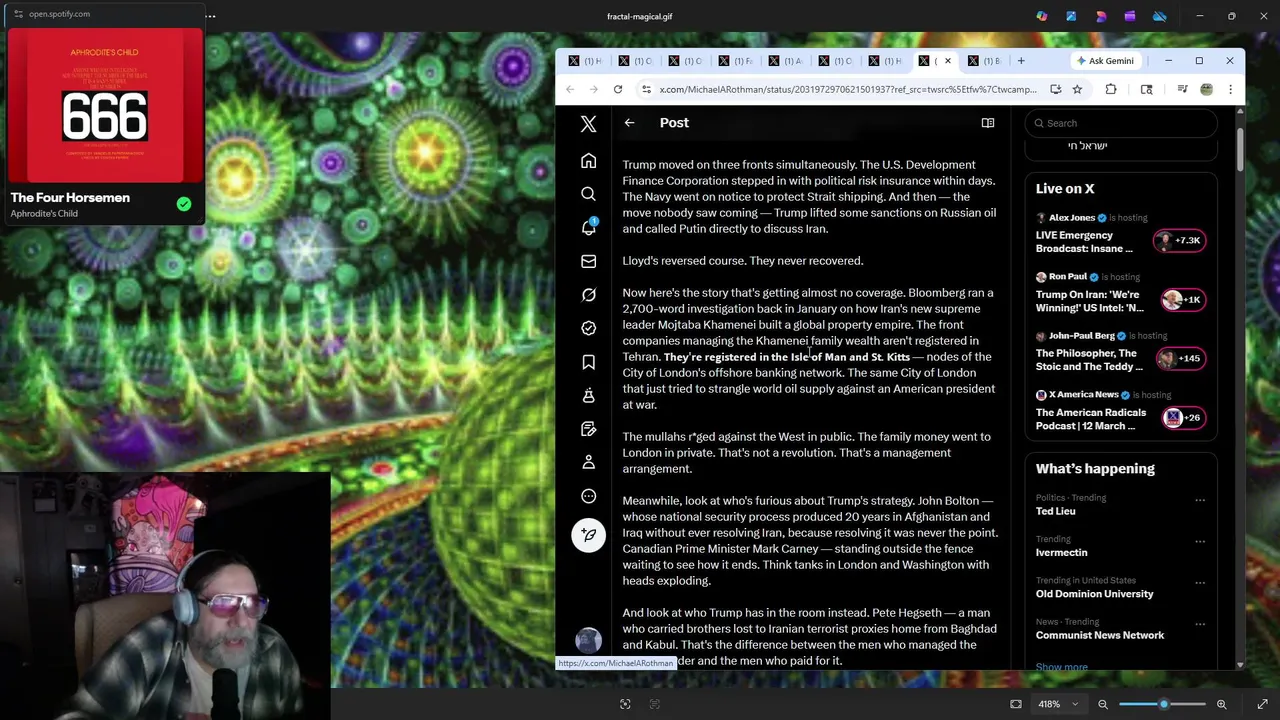Open Profile icon in X sidebar
Viewport: 1280px width, 720px height.
[588, 462]
